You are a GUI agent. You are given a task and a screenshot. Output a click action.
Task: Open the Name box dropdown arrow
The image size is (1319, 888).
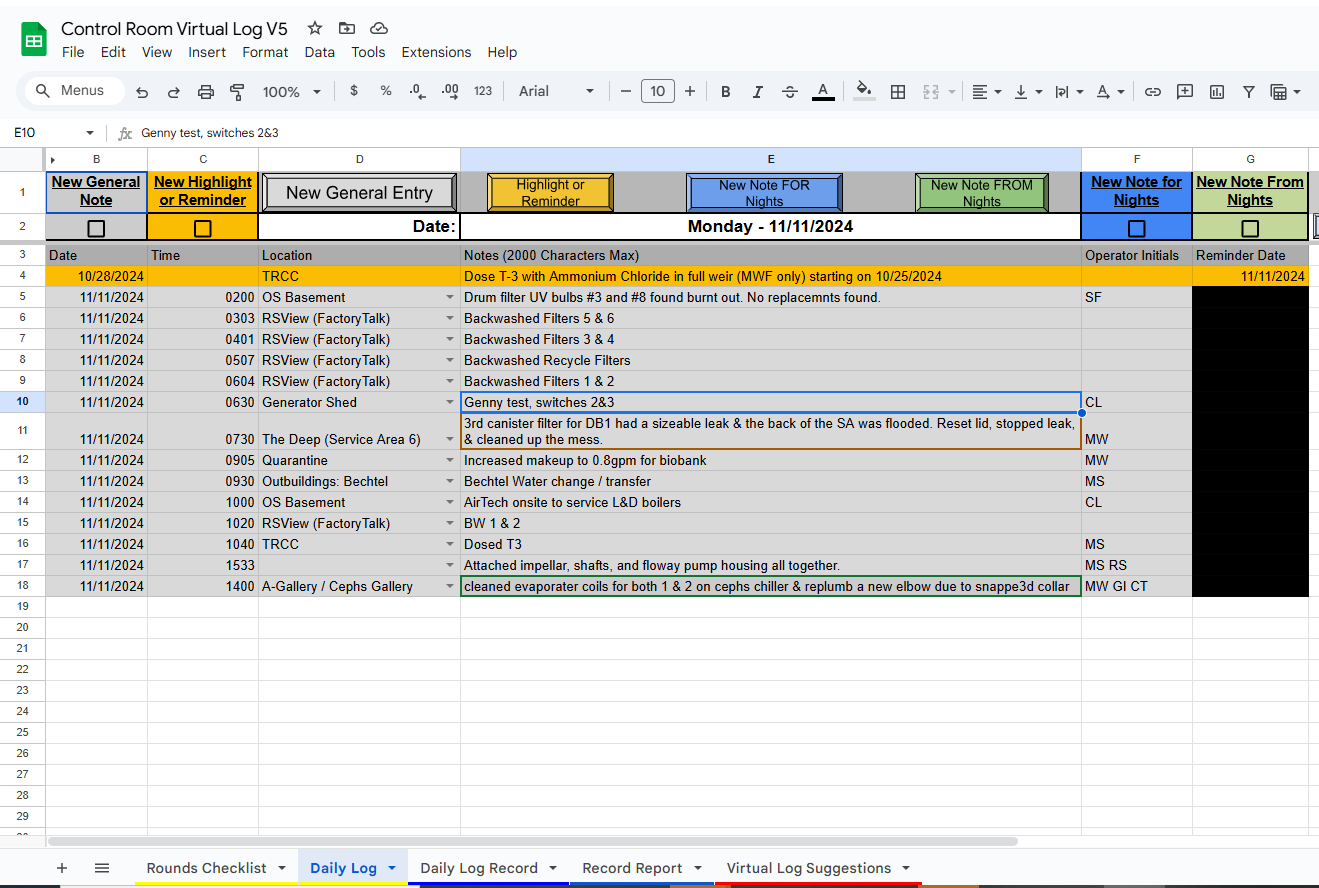(x=90, y=133)
